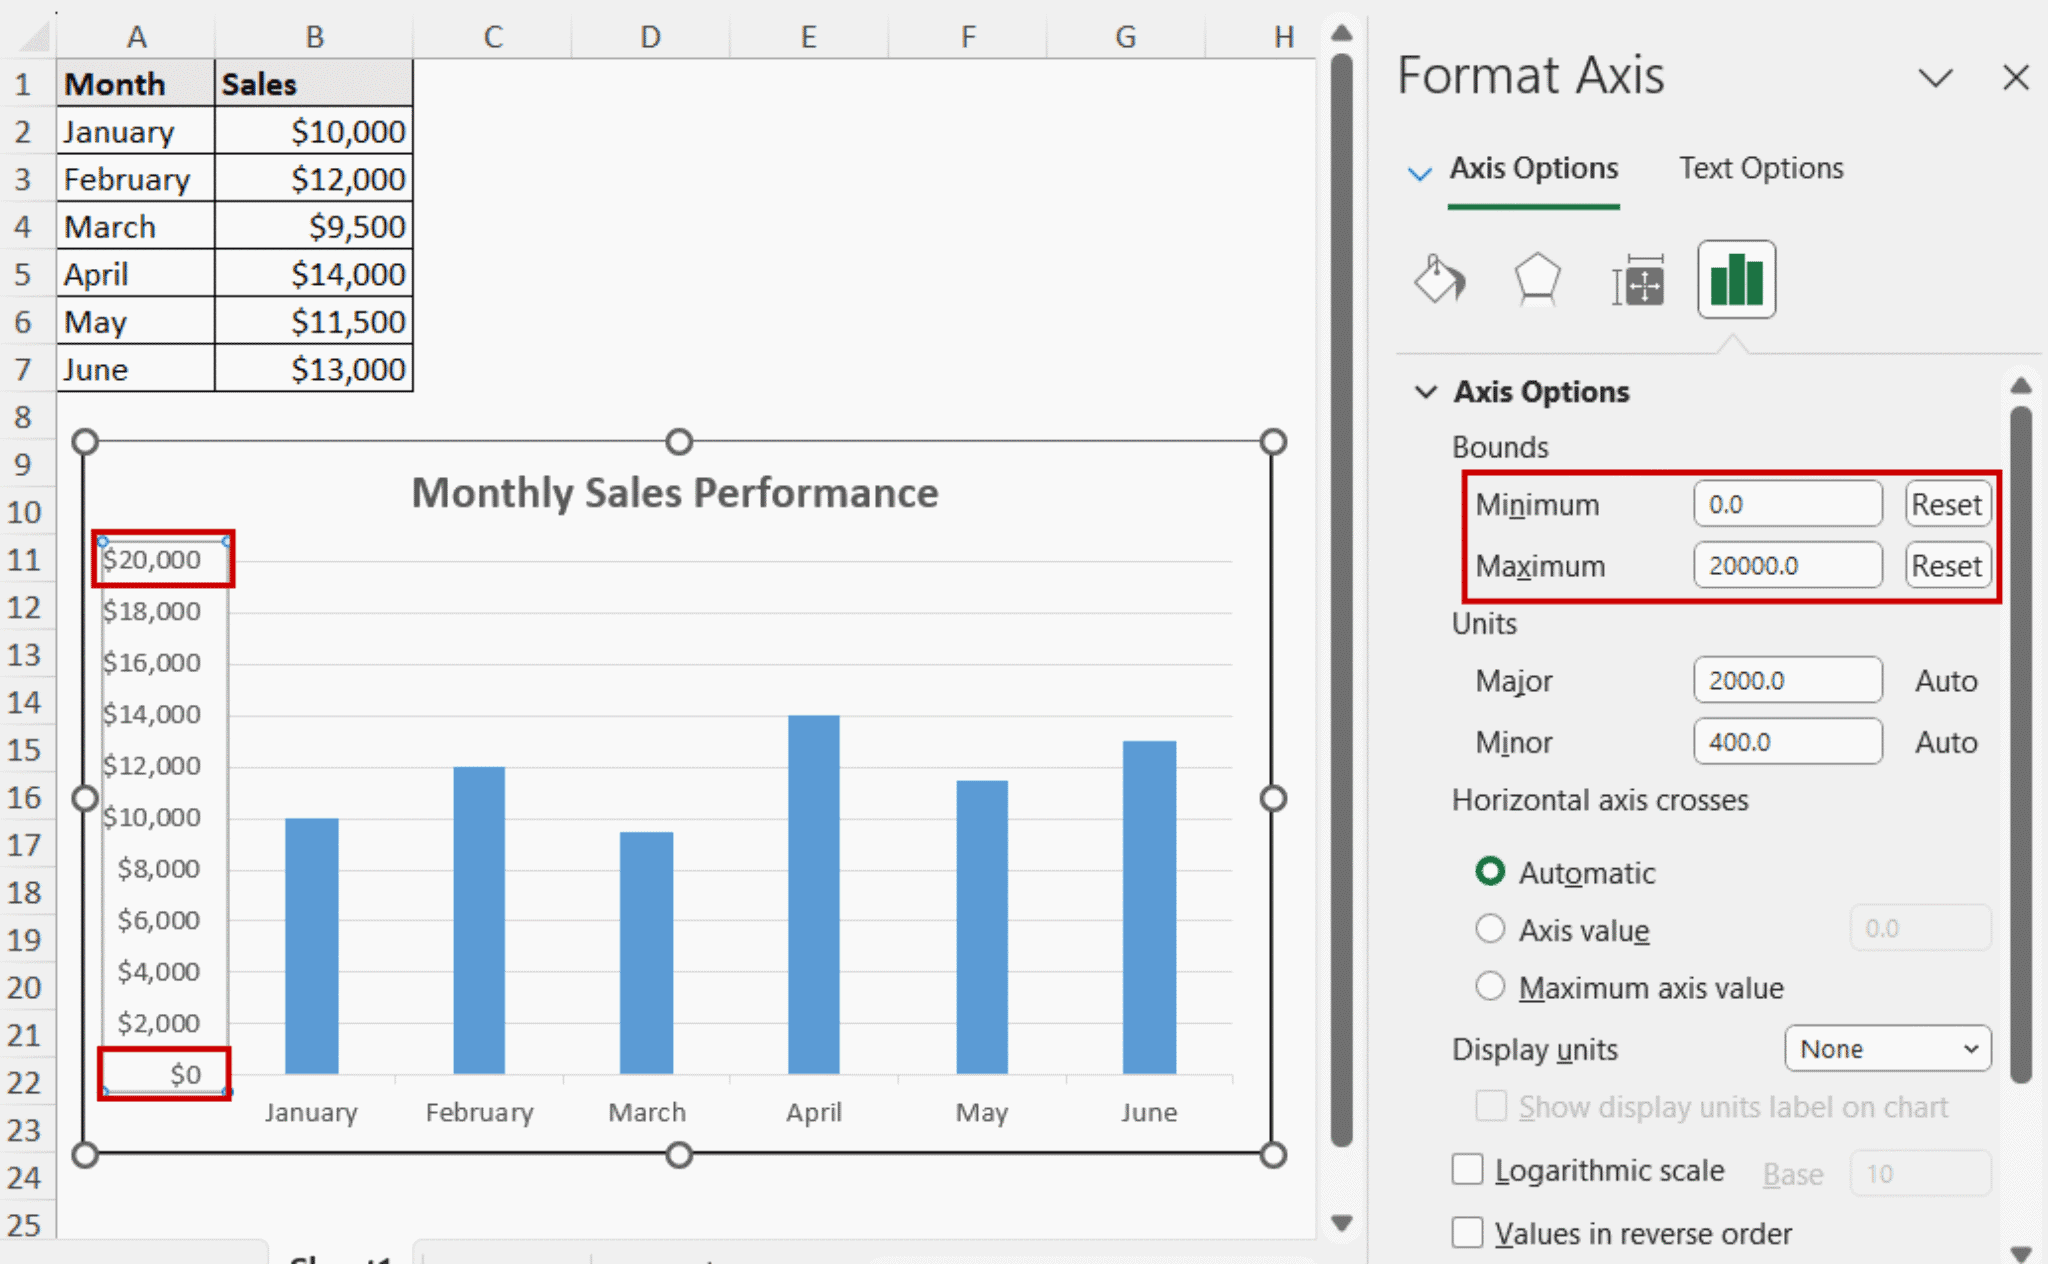This screenshot has width=2048, height=1264.
Task: Select the April cell in column A
Action: 136,274
